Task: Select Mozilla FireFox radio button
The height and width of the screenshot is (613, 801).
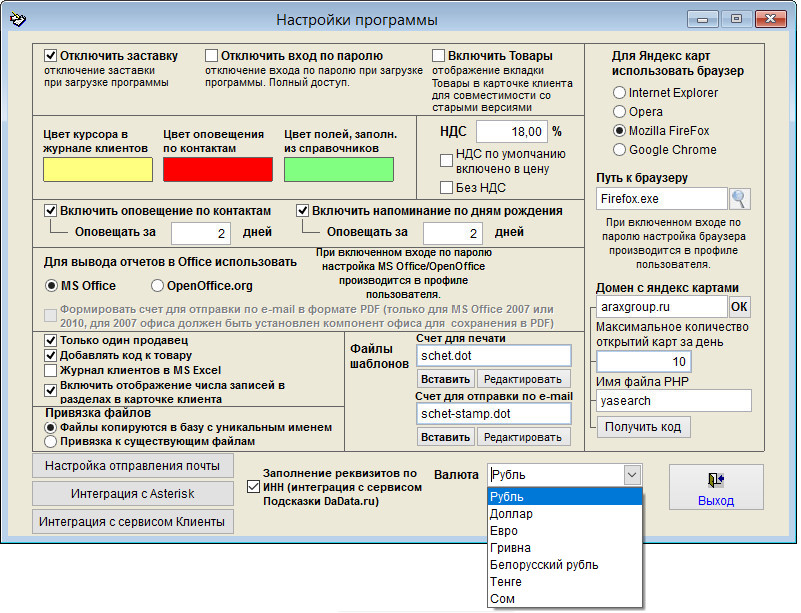Action: point(619,131)
